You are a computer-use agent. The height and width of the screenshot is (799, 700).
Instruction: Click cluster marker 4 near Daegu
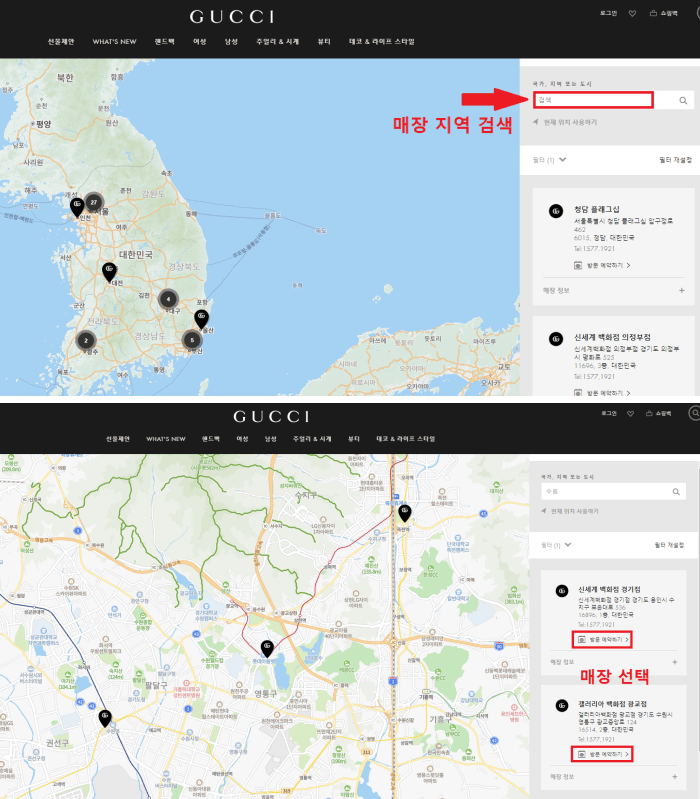point(168,299)
